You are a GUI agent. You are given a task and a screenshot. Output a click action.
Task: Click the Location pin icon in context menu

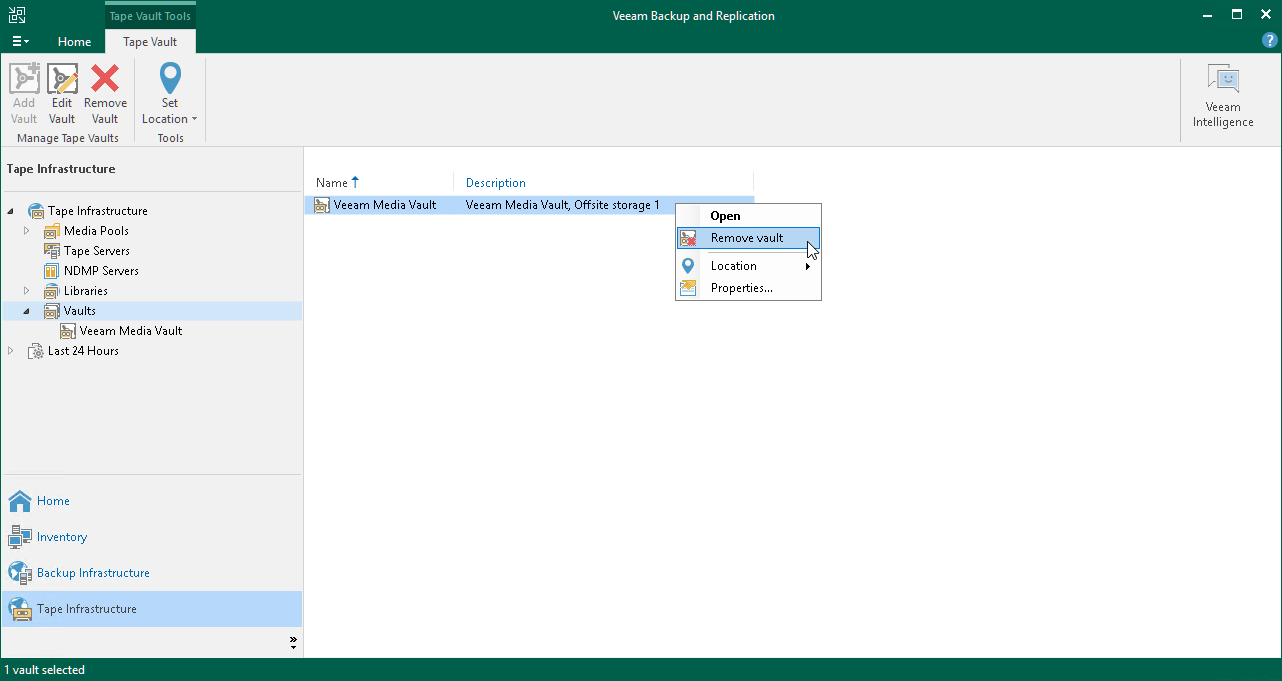(x=688, y=266)
